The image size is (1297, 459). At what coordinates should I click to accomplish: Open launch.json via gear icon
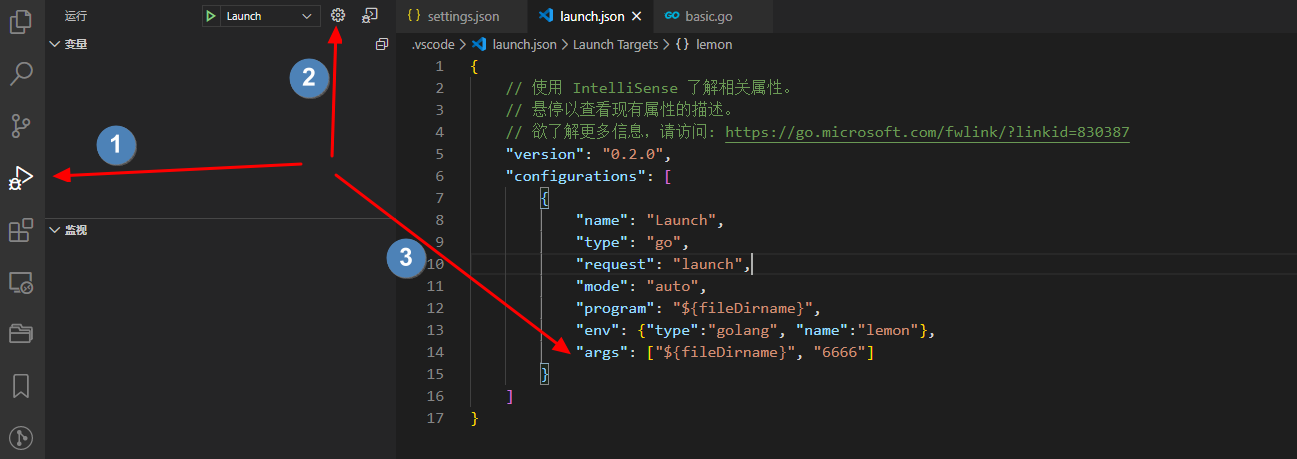(338, 16)
